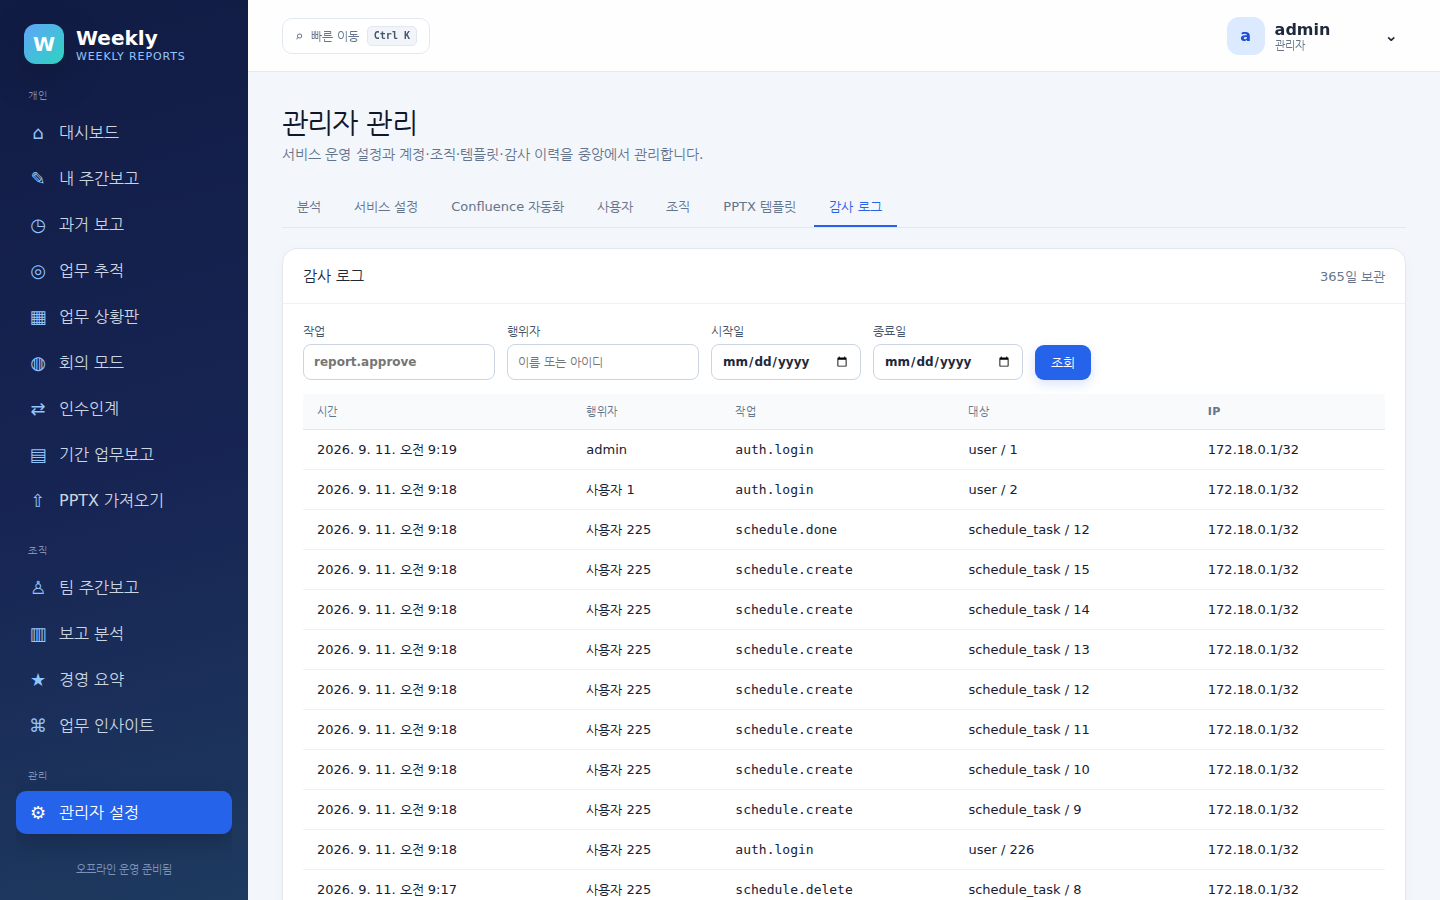Screen dimensions: 1440x900
Task: Open the 빠른 이동 quick search box
Action: point(356,36)
